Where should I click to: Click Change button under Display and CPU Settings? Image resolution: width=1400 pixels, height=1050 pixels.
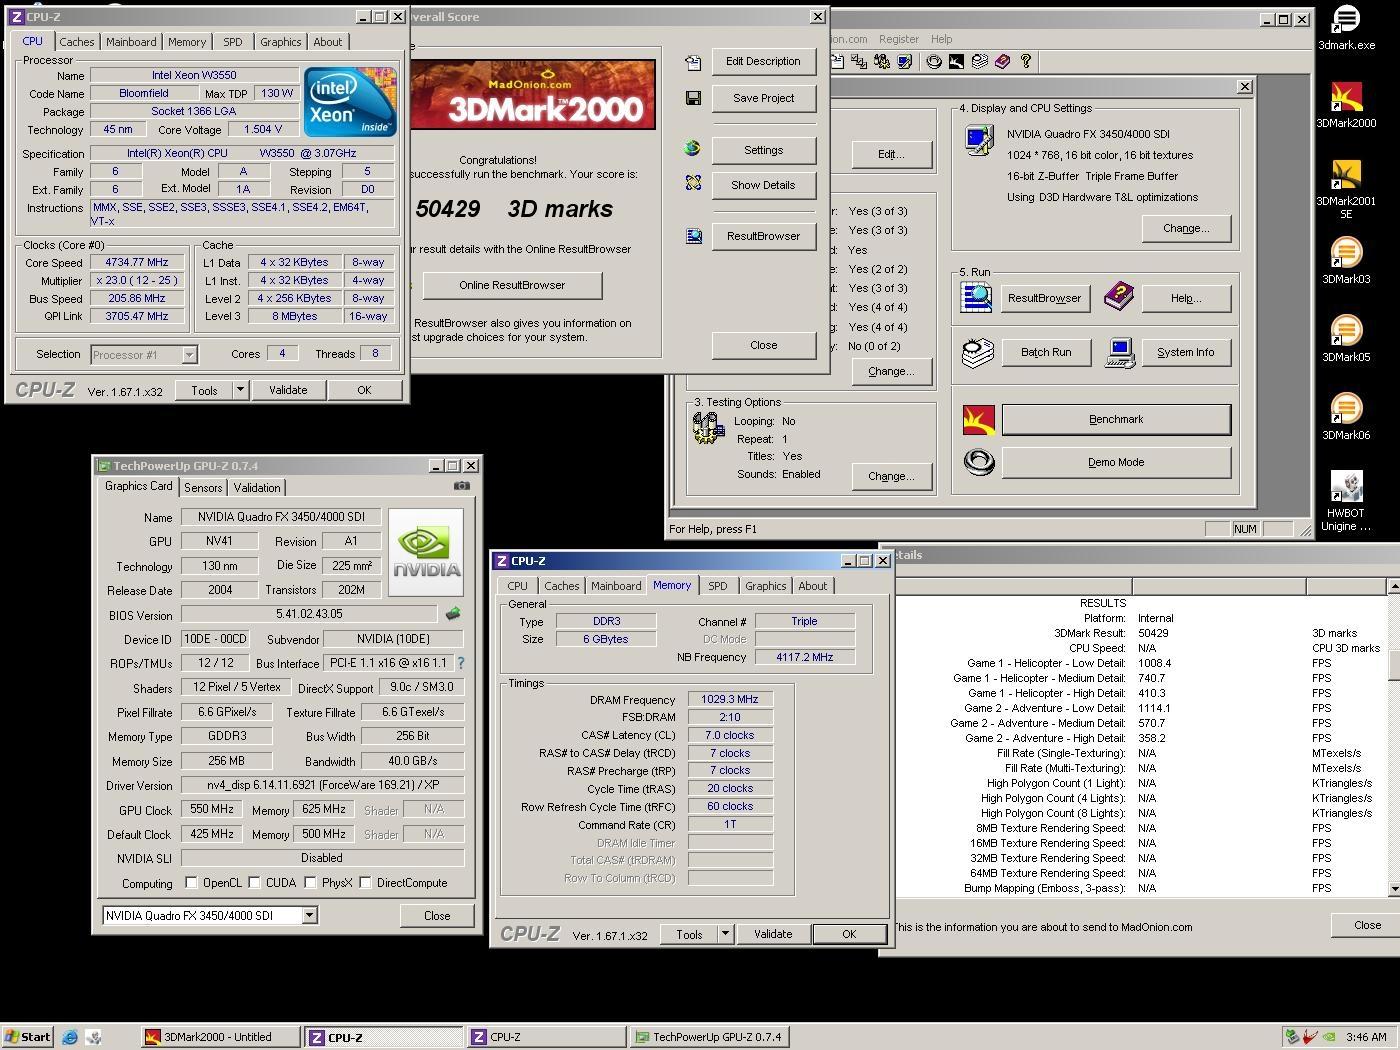click(1185, 228)
